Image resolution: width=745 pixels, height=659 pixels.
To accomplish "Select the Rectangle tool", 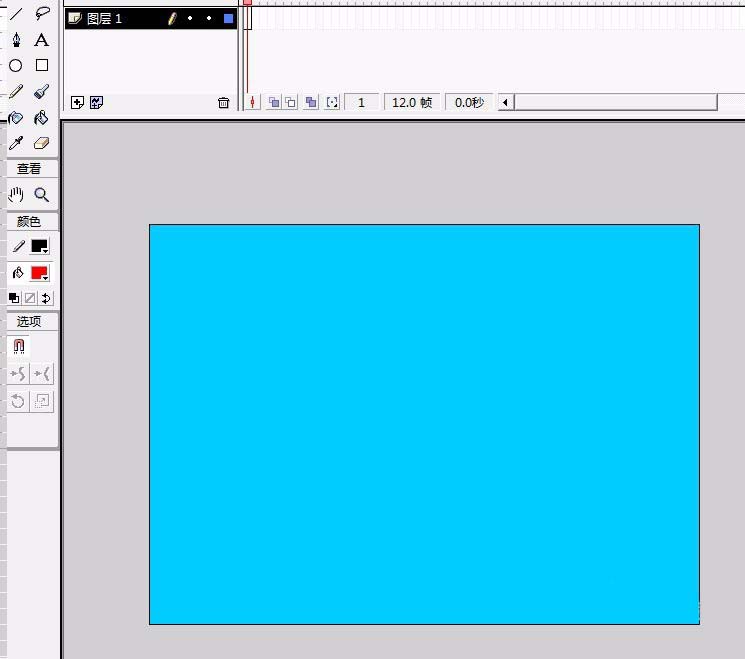I will (x=42, y=65).
